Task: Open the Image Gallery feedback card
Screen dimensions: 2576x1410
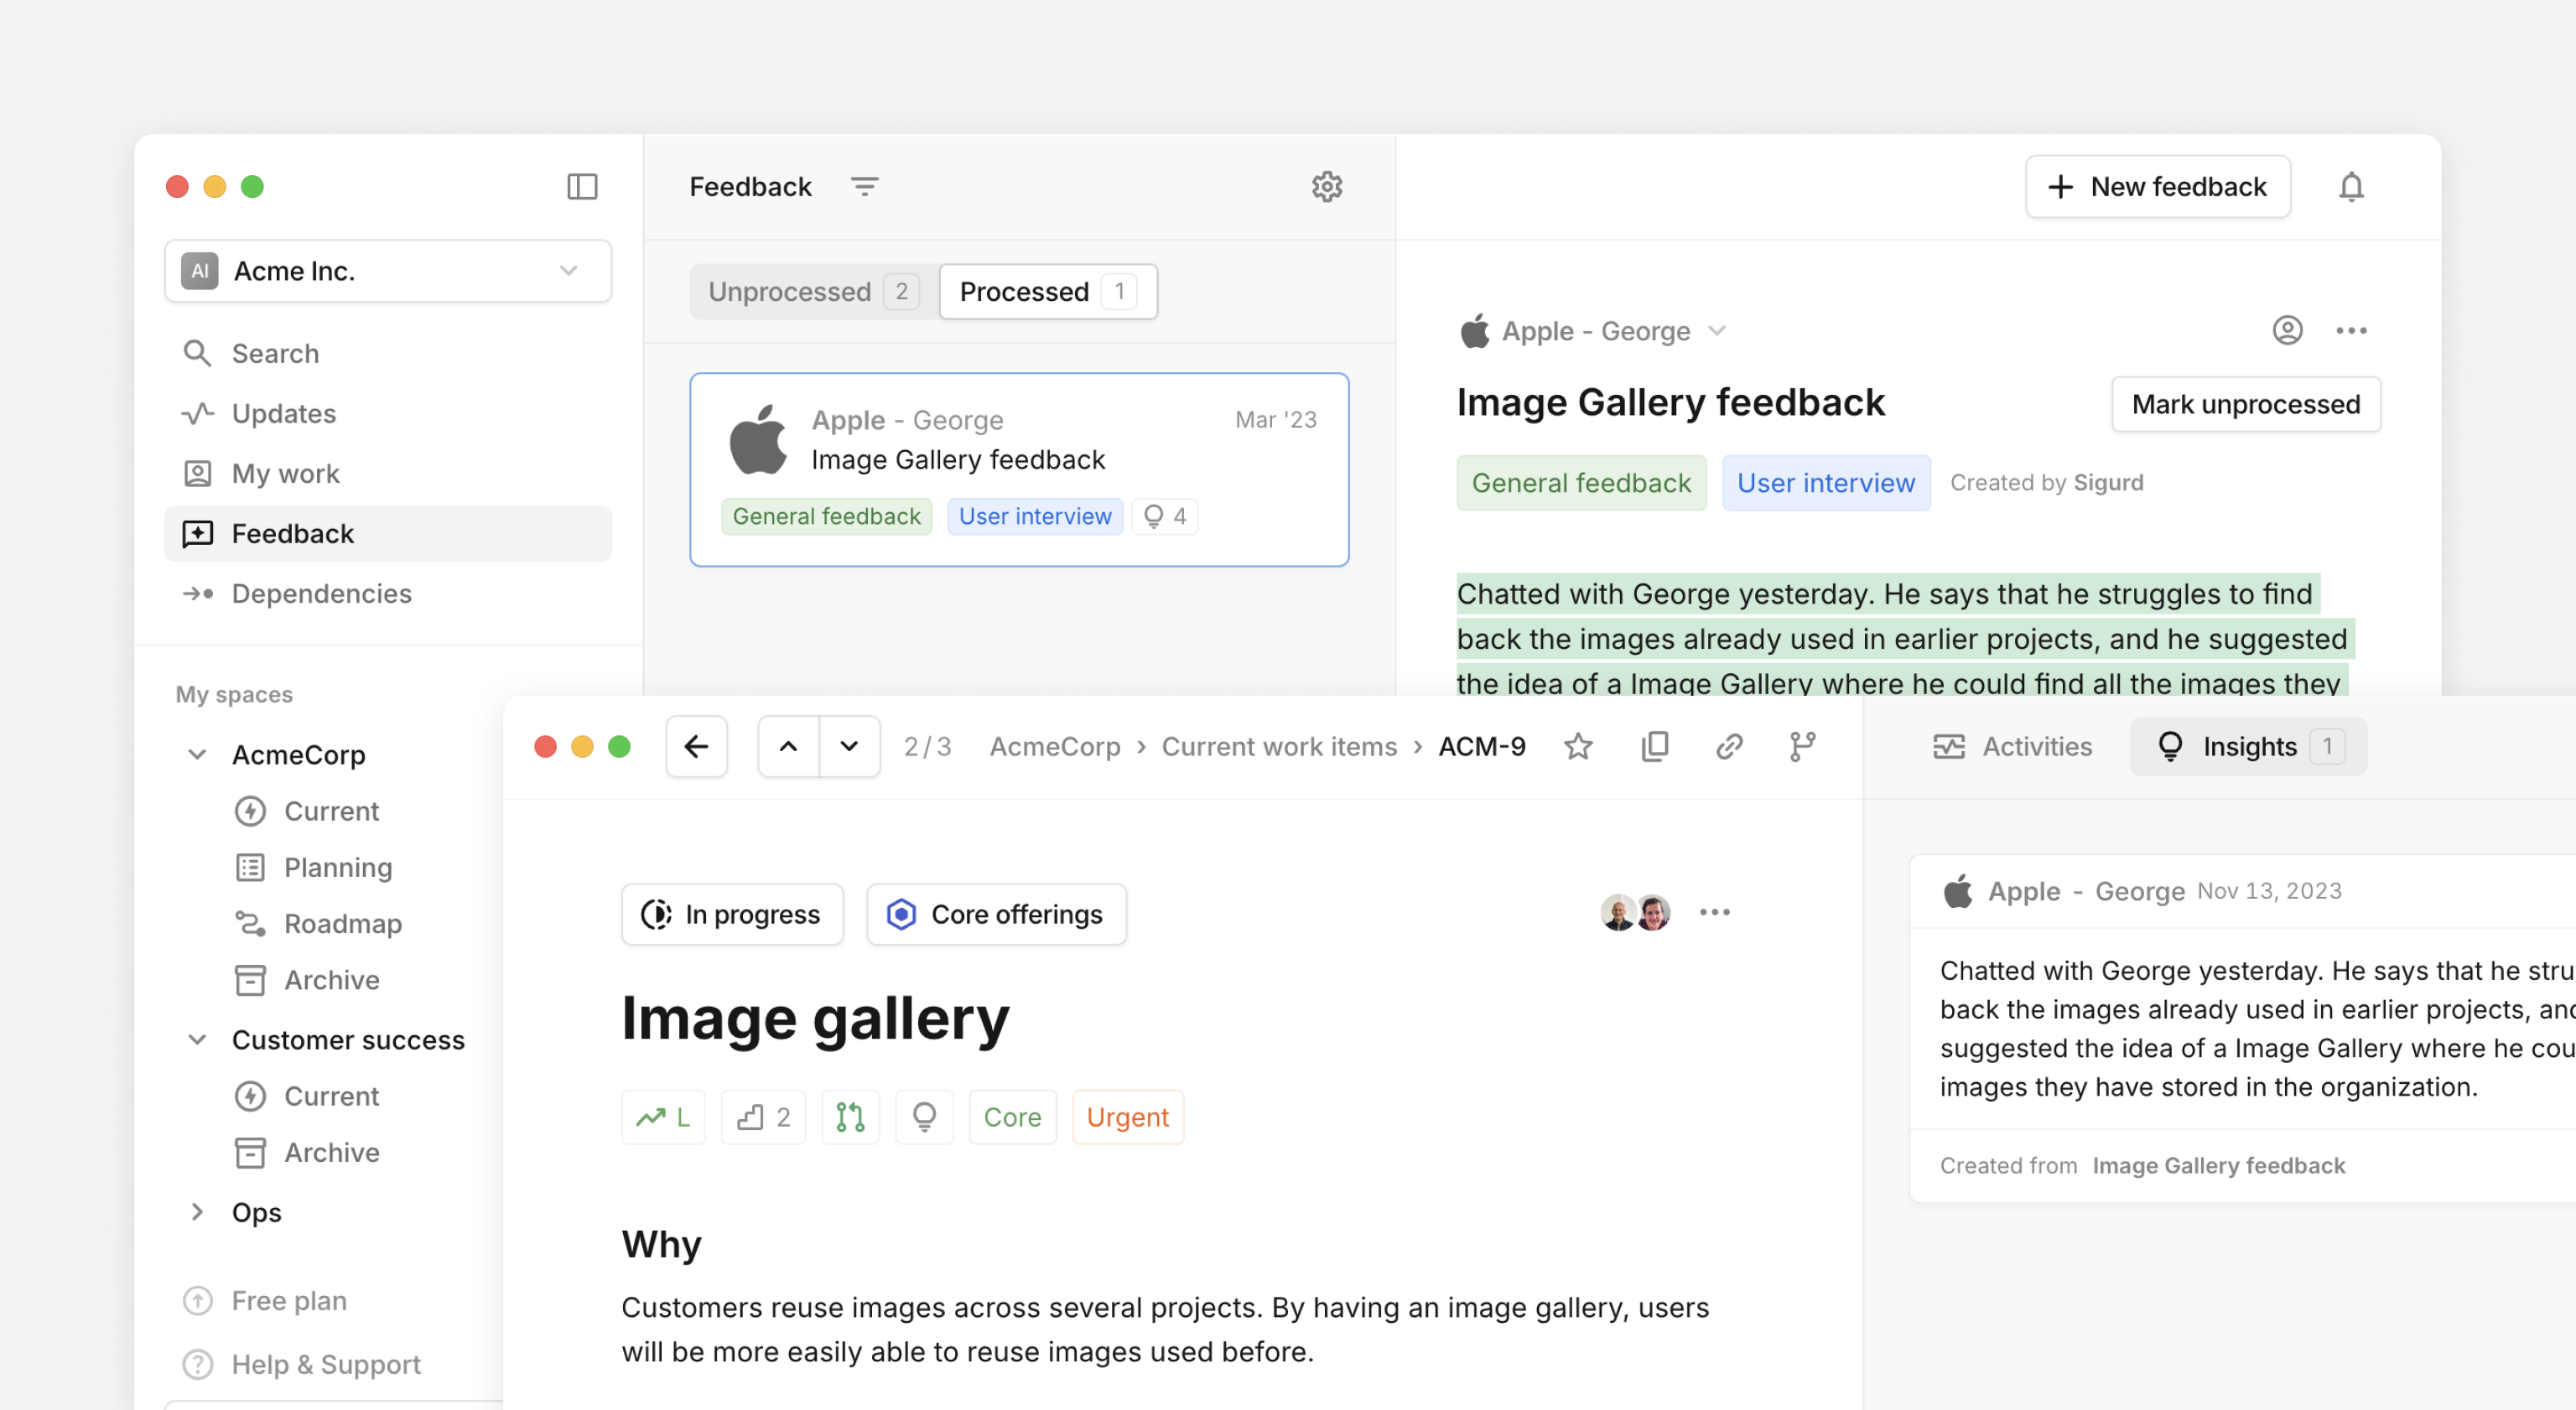Action: pyautogui.click(x=1018, y=469)
